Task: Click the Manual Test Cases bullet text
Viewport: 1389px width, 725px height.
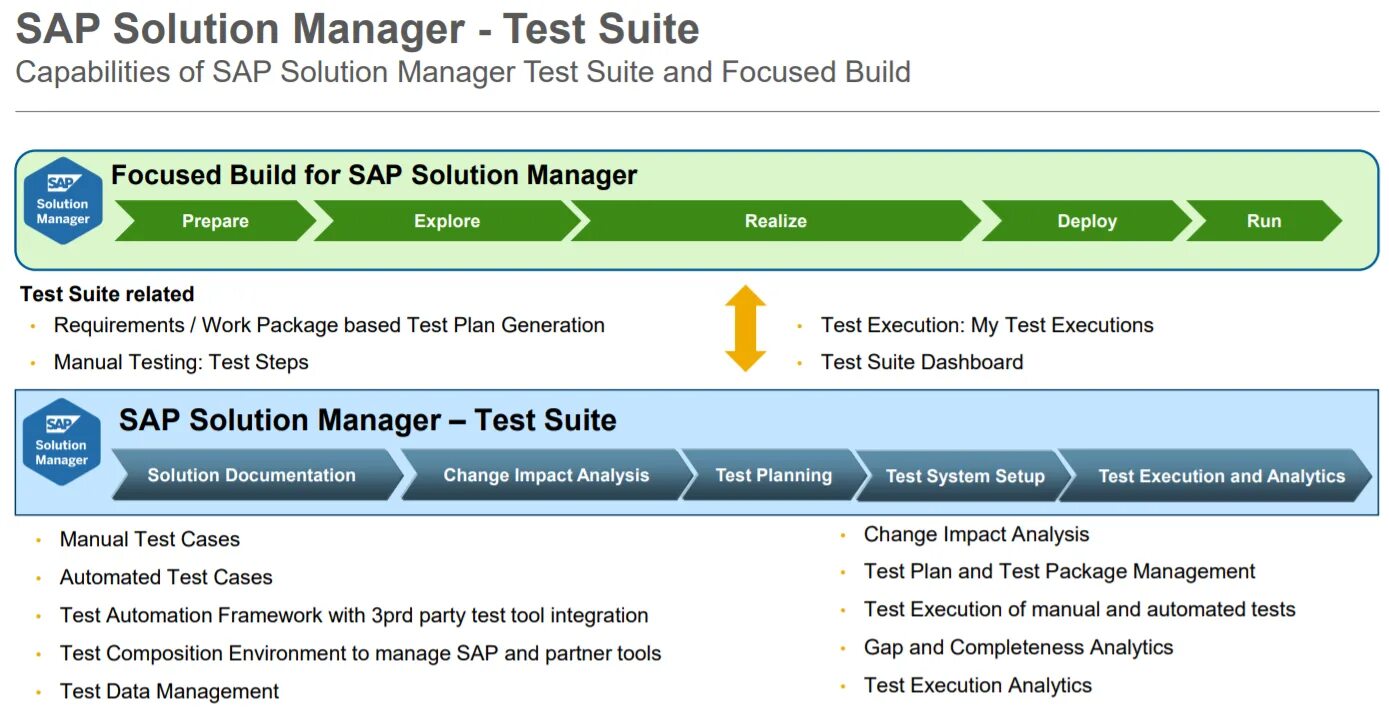Action: coord(150,540)
